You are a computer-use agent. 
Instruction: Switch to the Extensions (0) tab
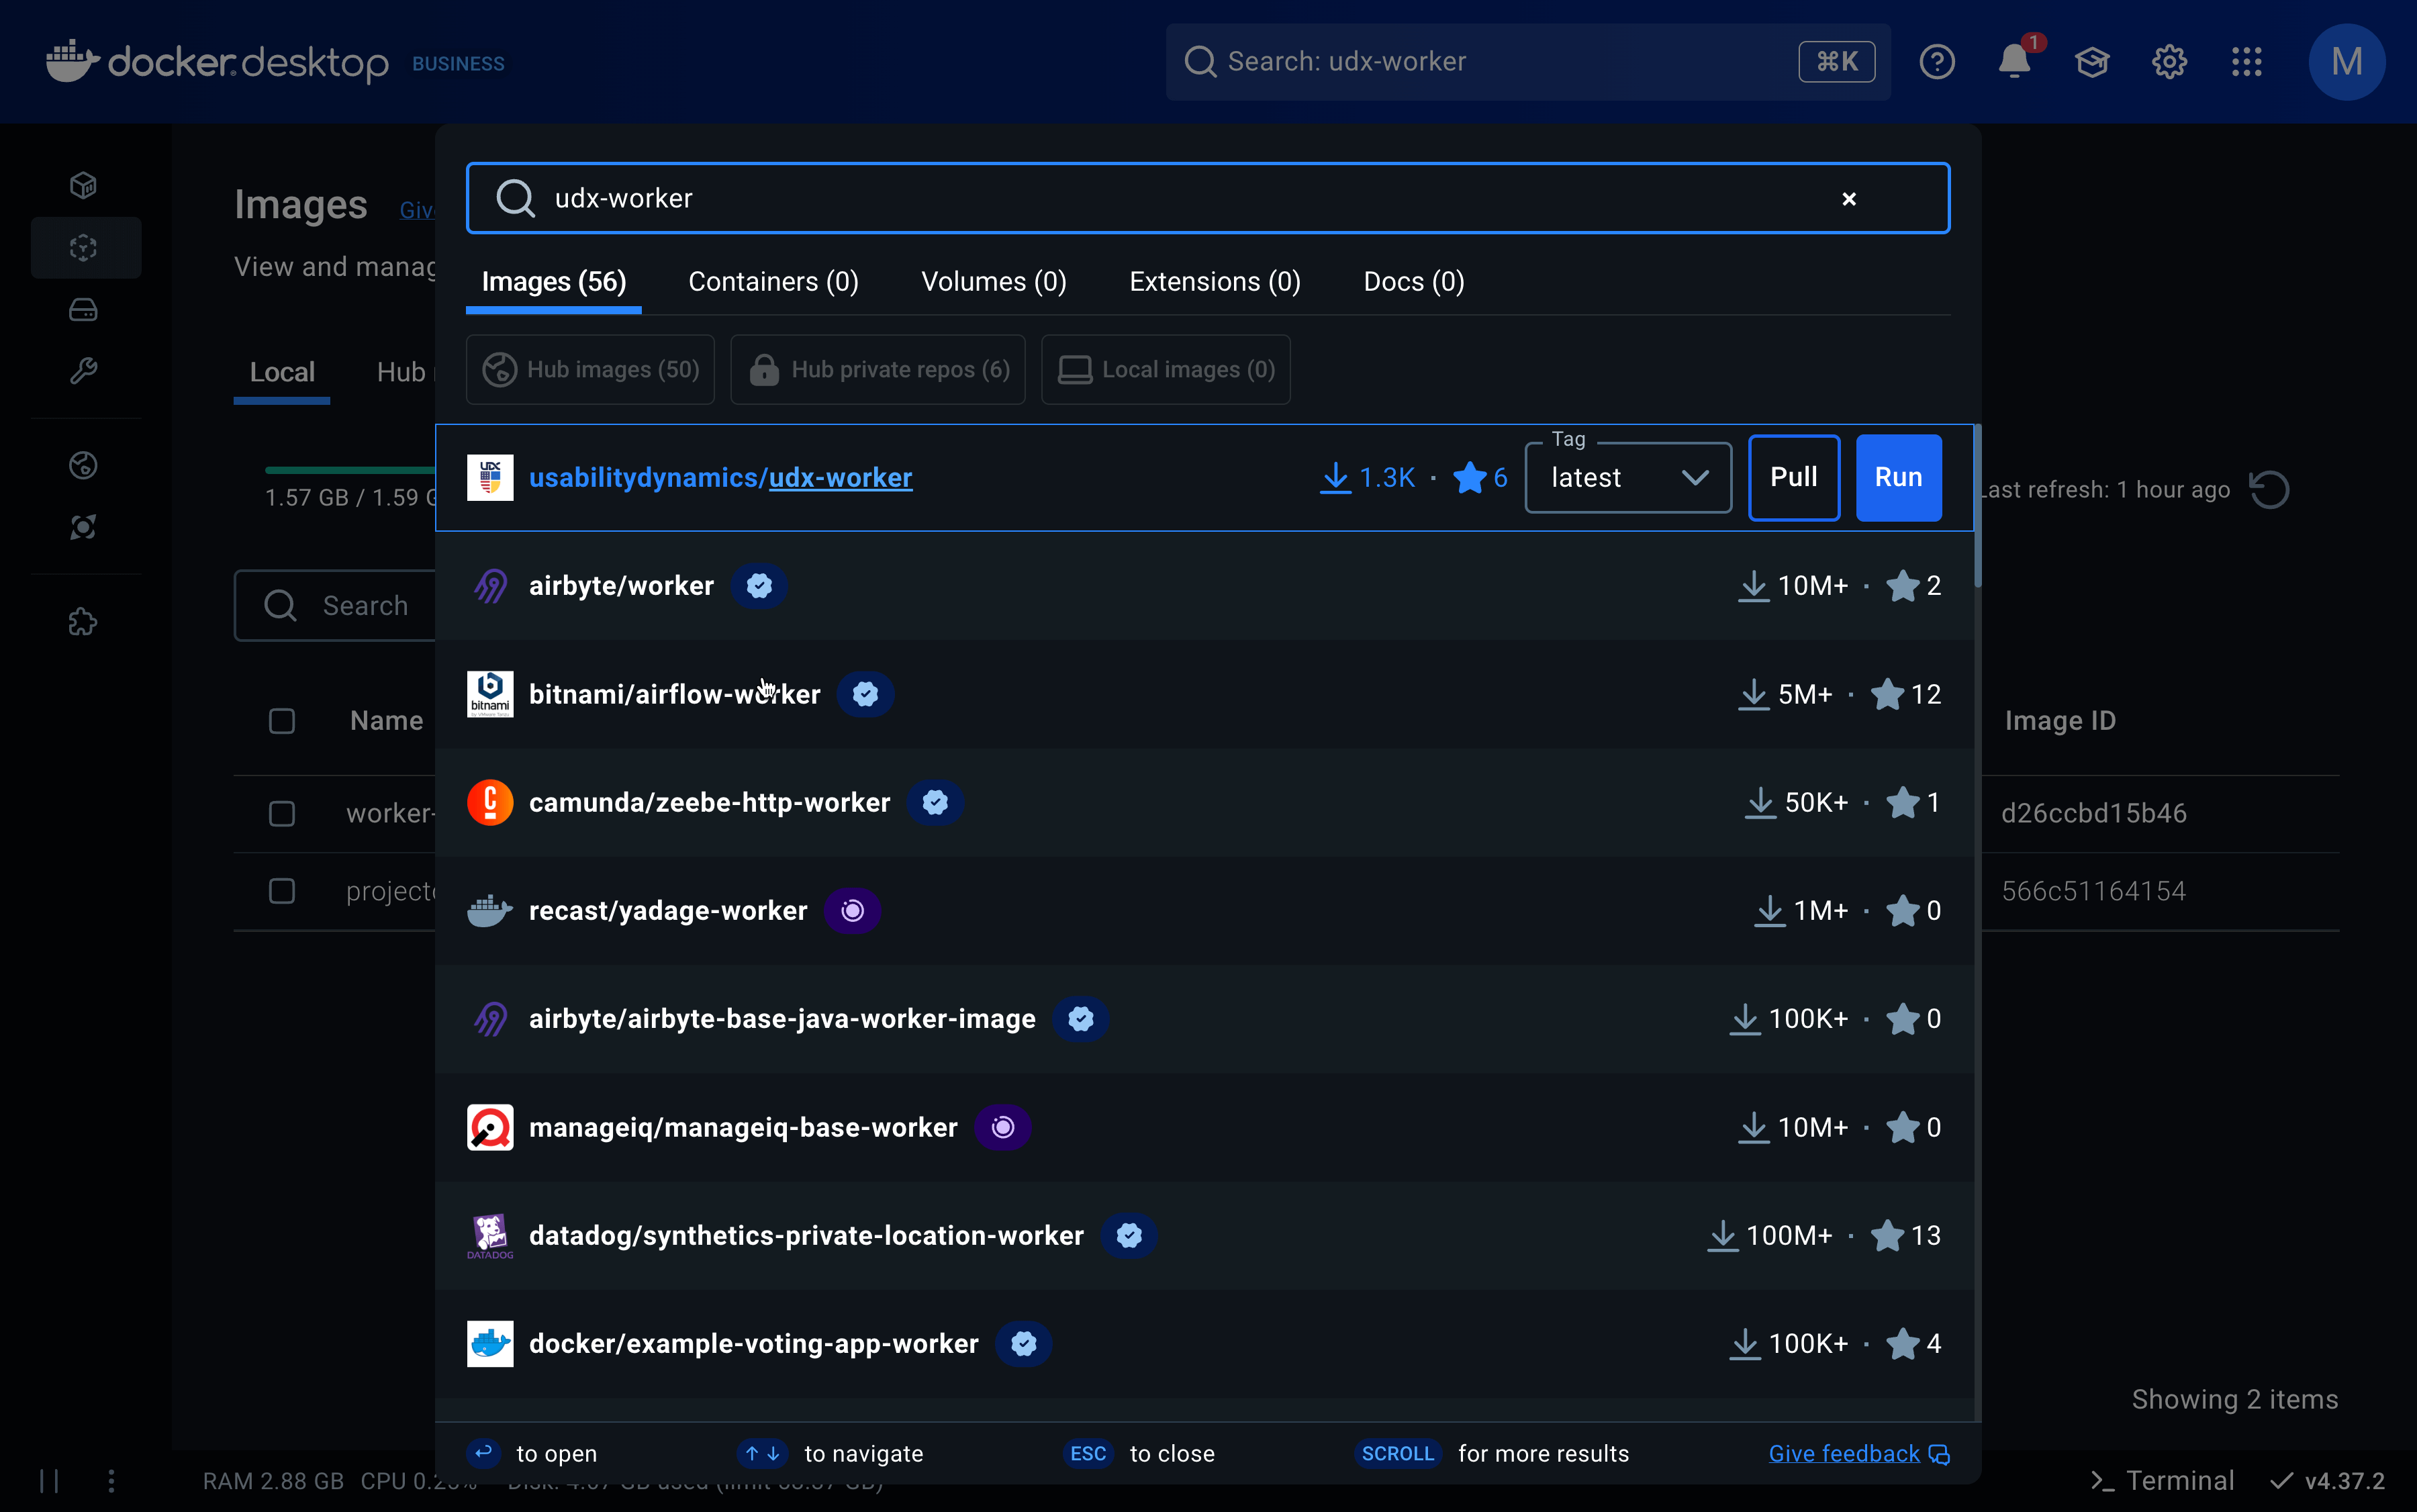point(1215,282)
